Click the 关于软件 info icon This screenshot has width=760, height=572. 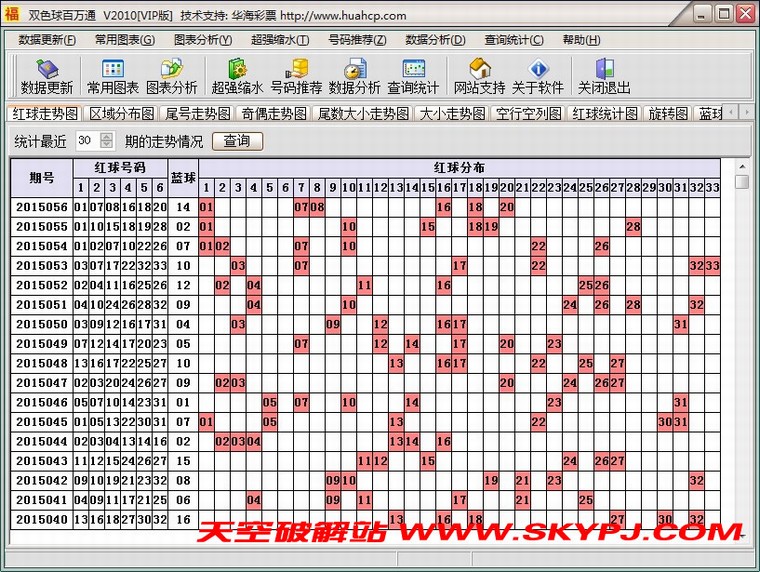click(537, 69)
